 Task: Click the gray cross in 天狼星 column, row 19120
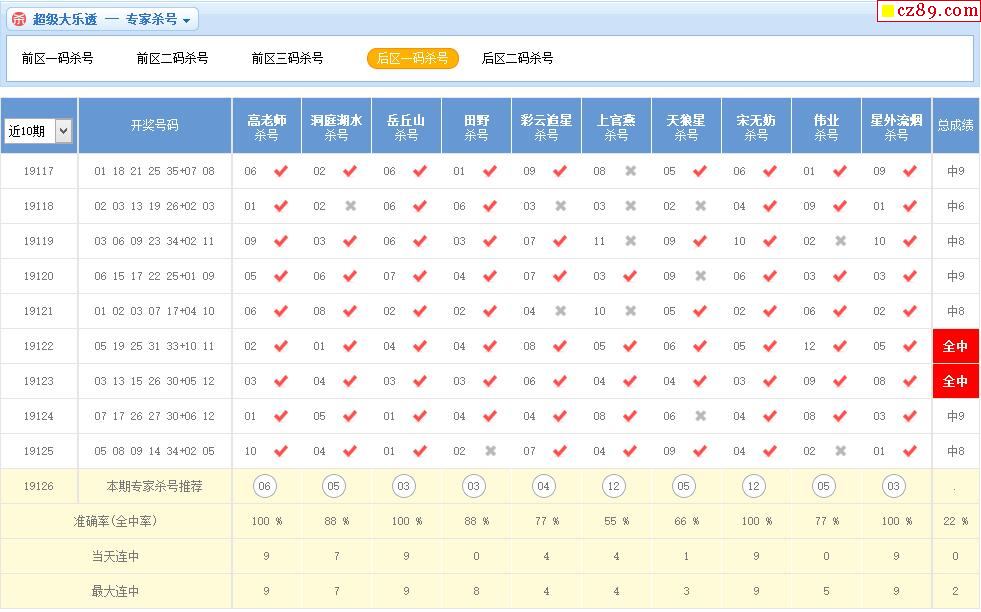(x=701, y=276)
